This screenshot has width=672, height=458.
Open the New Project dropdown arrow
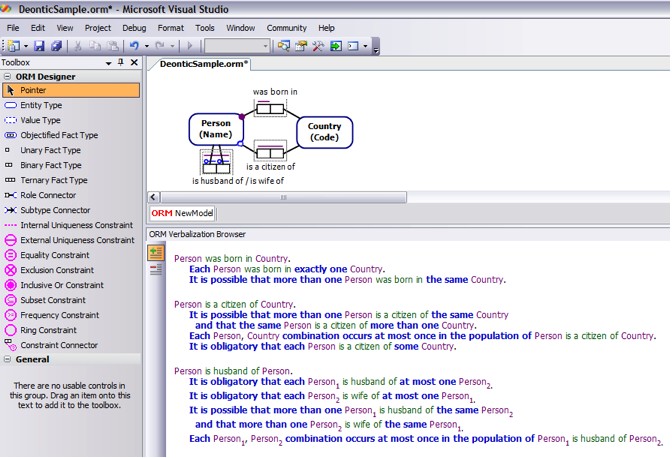[x=26, y=46]
